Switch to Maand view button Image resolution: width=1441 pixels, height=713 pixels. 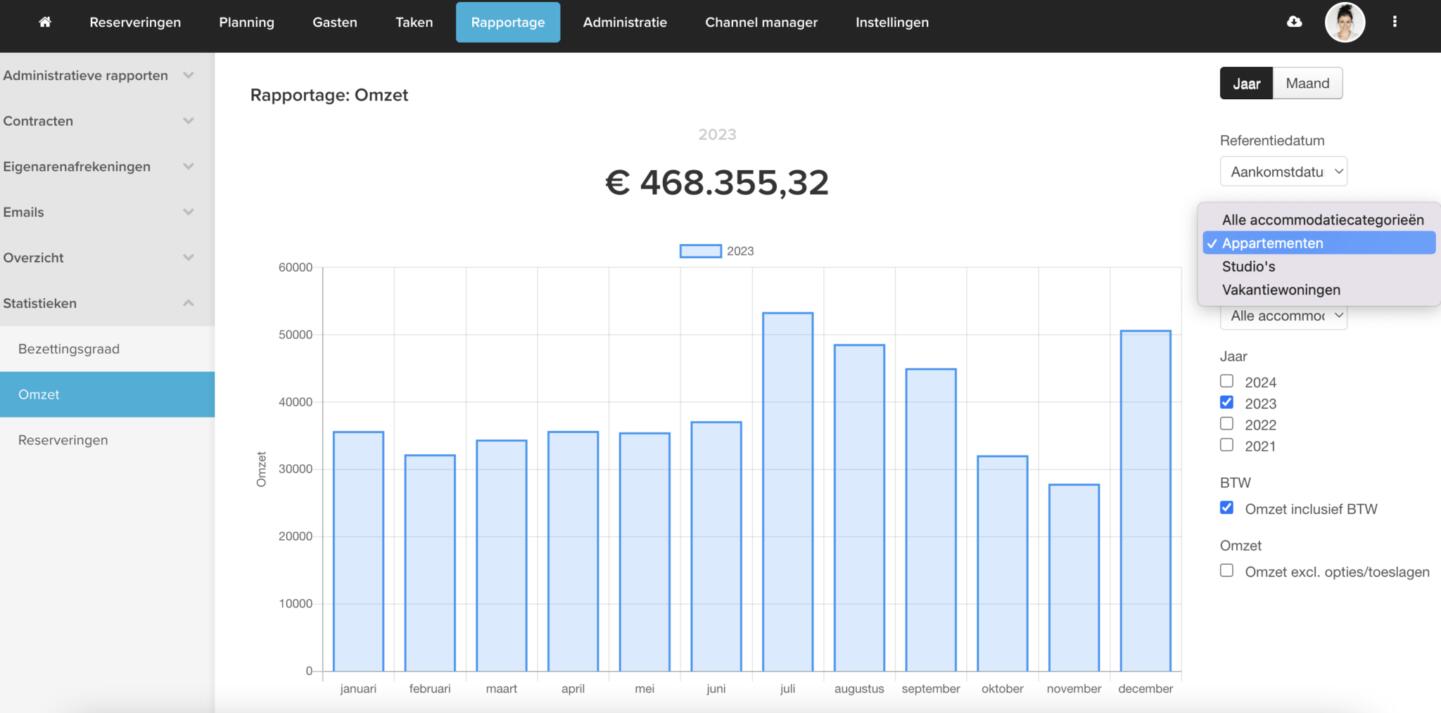point(1307,84)
